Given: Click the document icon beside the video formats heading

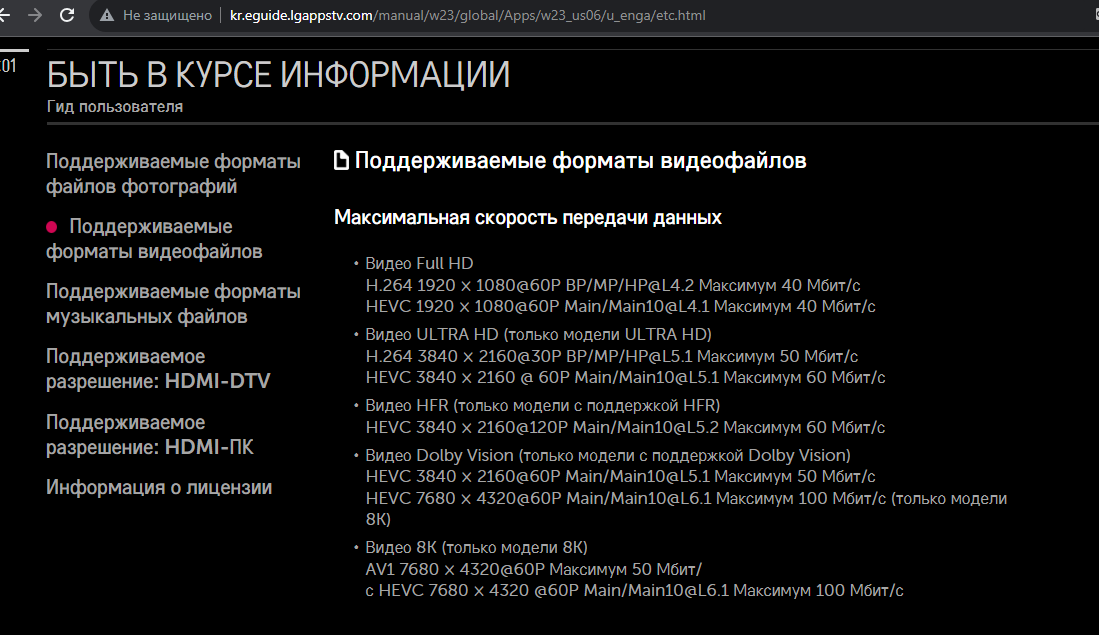Looking at the screenshot, I should point(342,160).
